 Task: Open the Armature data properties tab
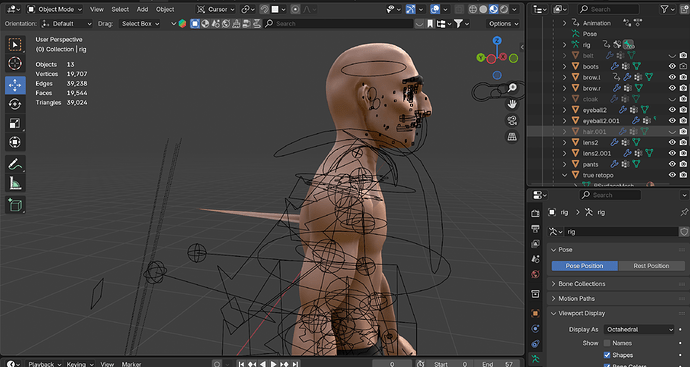tap(535, 359)
